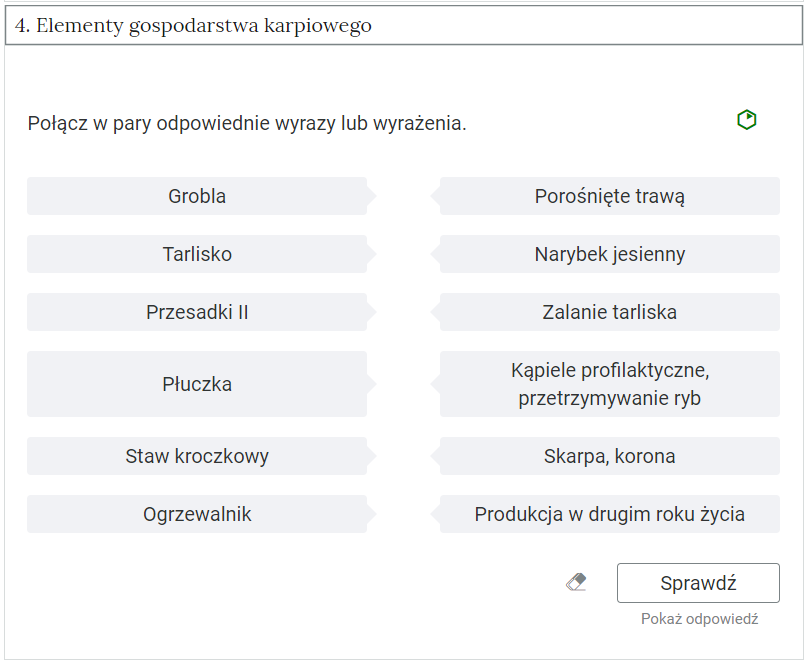Screen dimensions: 807x663
Task: Select the Przesadki II tile
Action: point(197,312)
